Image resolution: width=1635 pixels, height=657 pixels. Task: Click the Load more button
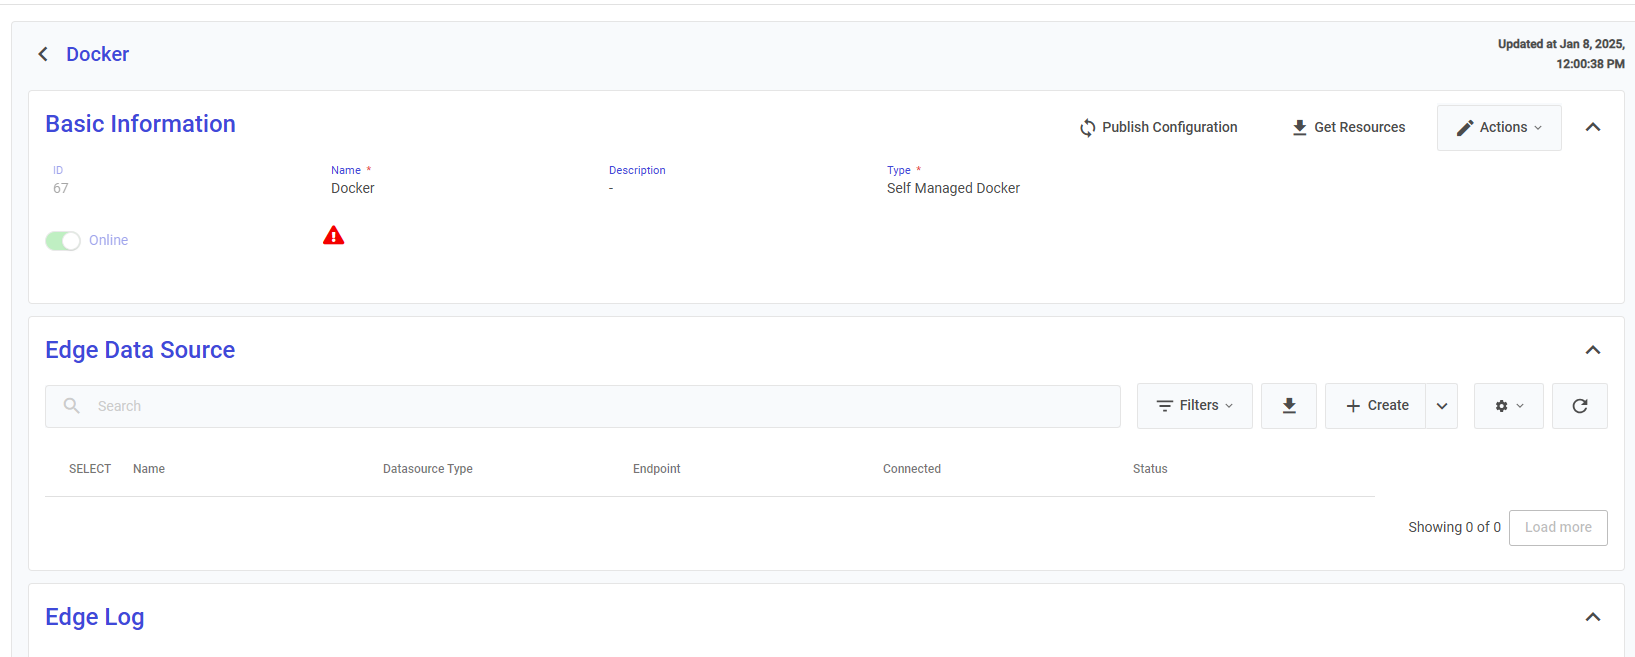[x=1557, y=528]
